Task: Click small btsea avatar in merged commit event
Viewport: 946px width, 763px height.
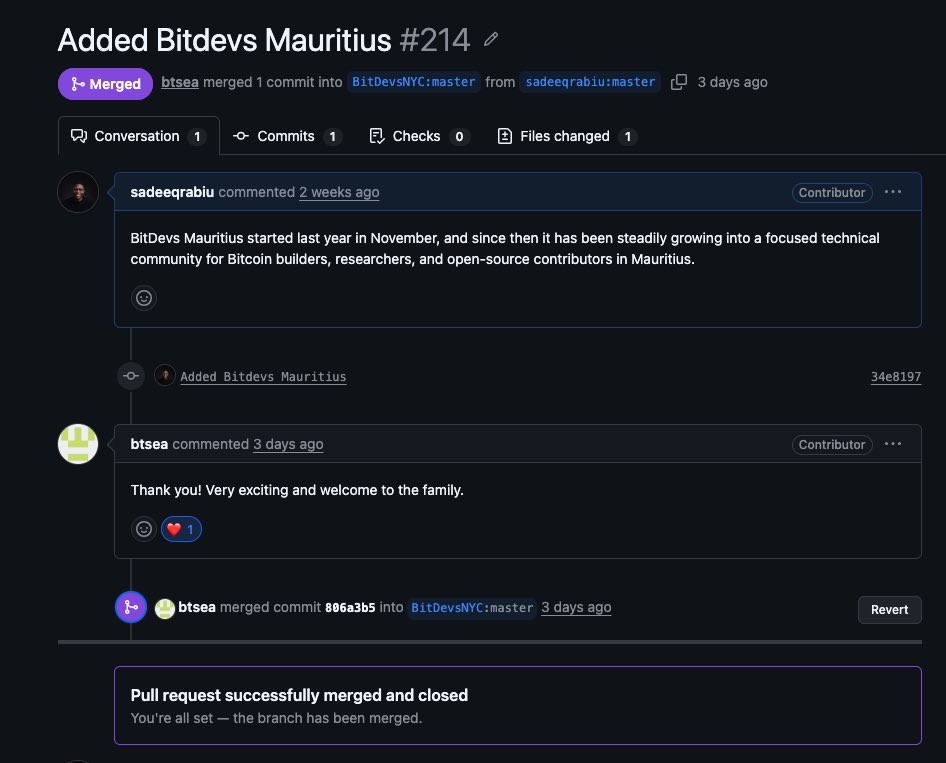Action: click(165, 609)
